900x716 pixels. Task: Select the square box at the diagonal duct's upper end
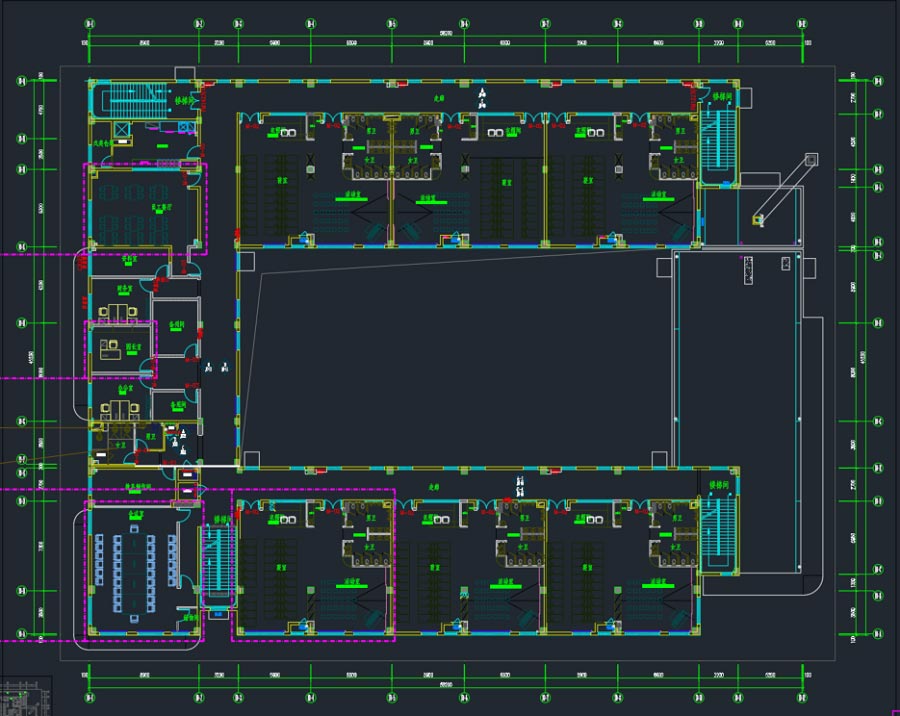[811, 159]
